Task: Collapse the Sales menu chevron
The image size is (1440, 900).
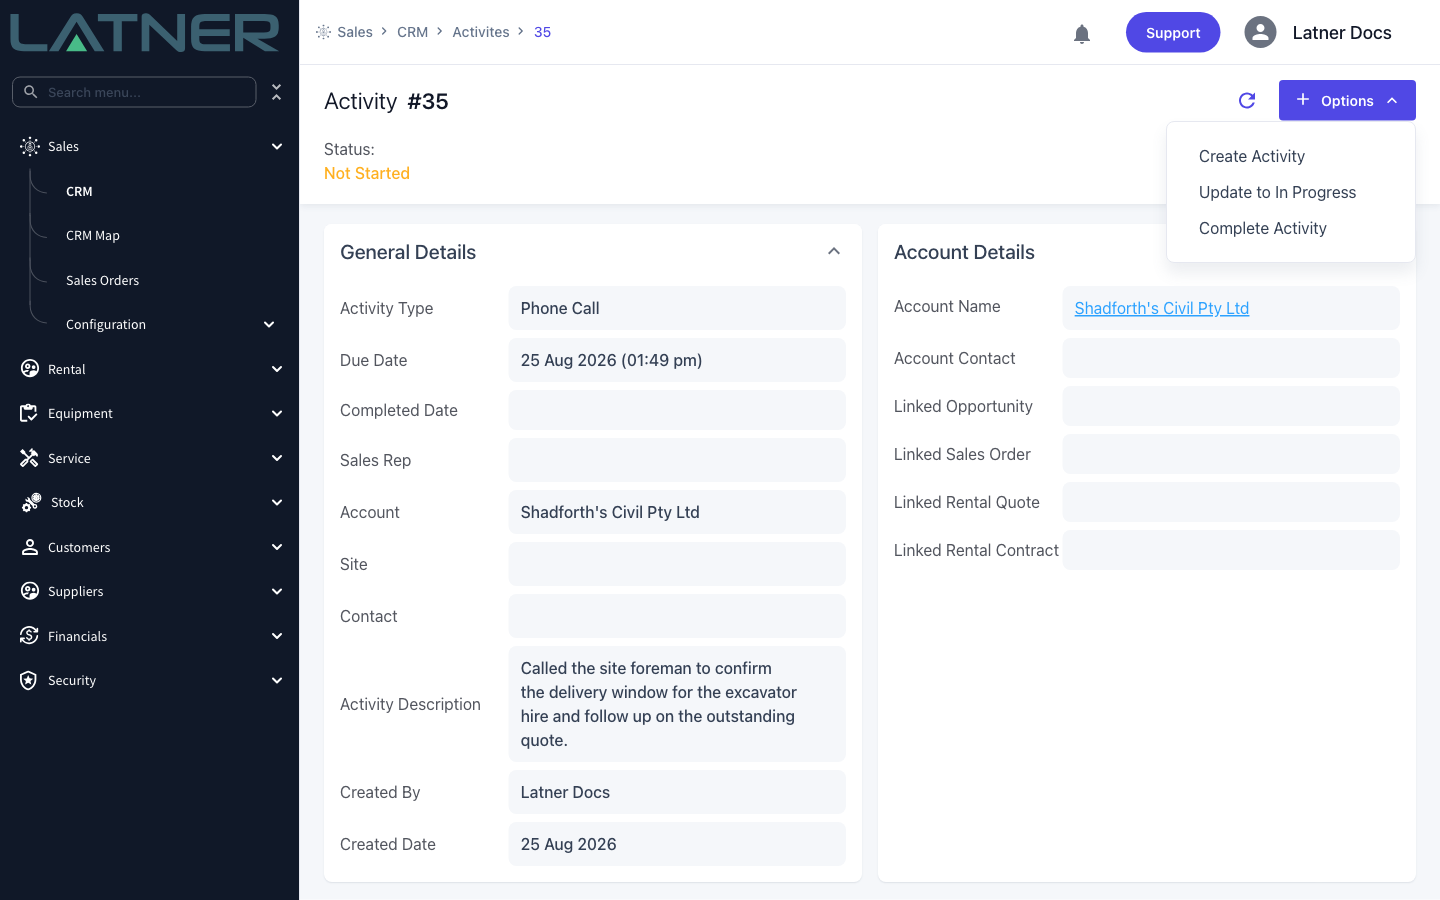Action: pos(277,146)
